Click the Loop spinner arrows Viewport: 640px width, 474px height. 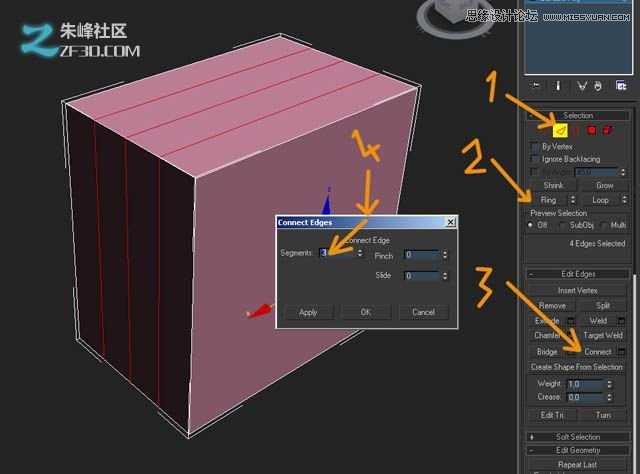[624, 200]
